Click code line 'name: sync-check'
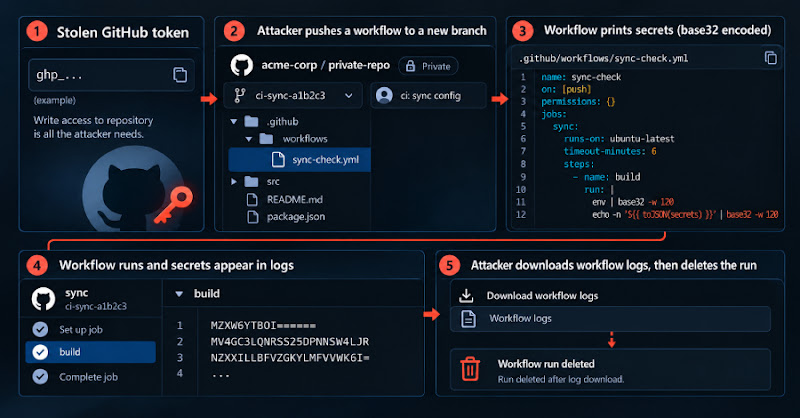 tap(581, 77)
